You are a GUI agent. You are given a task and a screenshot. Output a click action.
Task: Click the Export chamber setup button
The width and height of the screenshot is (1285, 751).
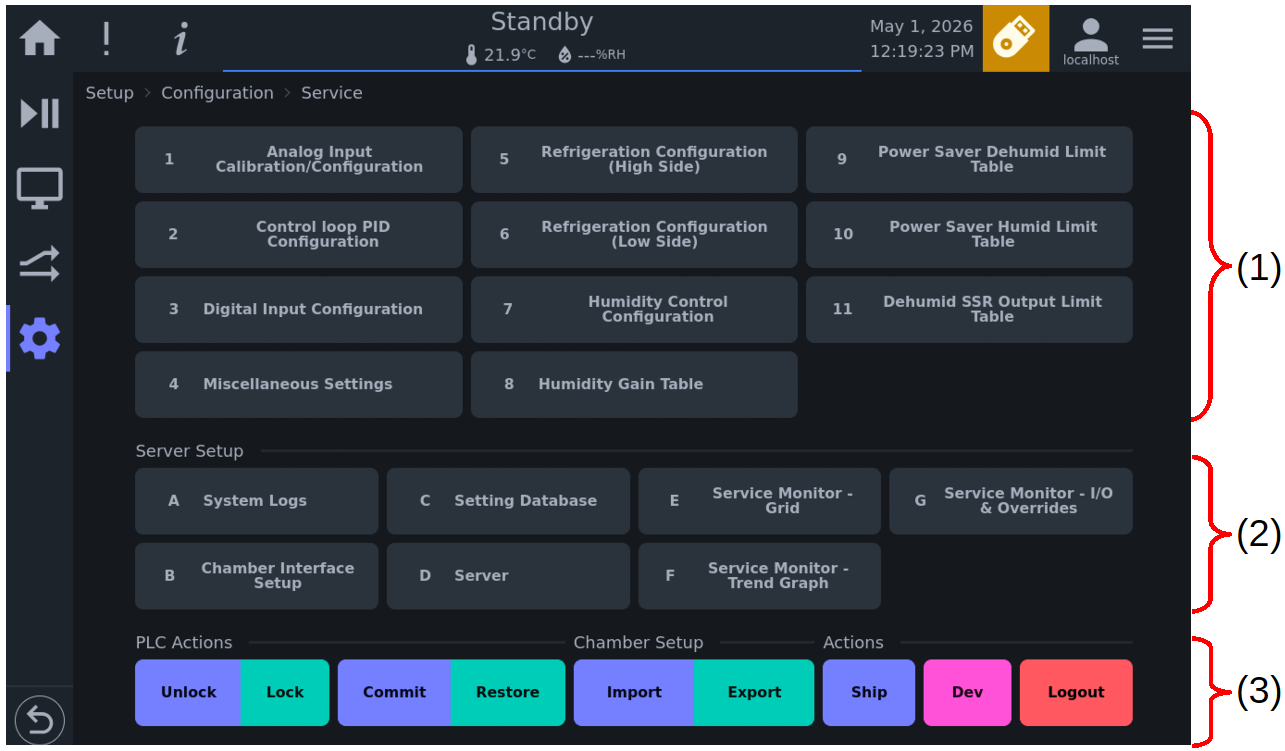click(754, 692)
